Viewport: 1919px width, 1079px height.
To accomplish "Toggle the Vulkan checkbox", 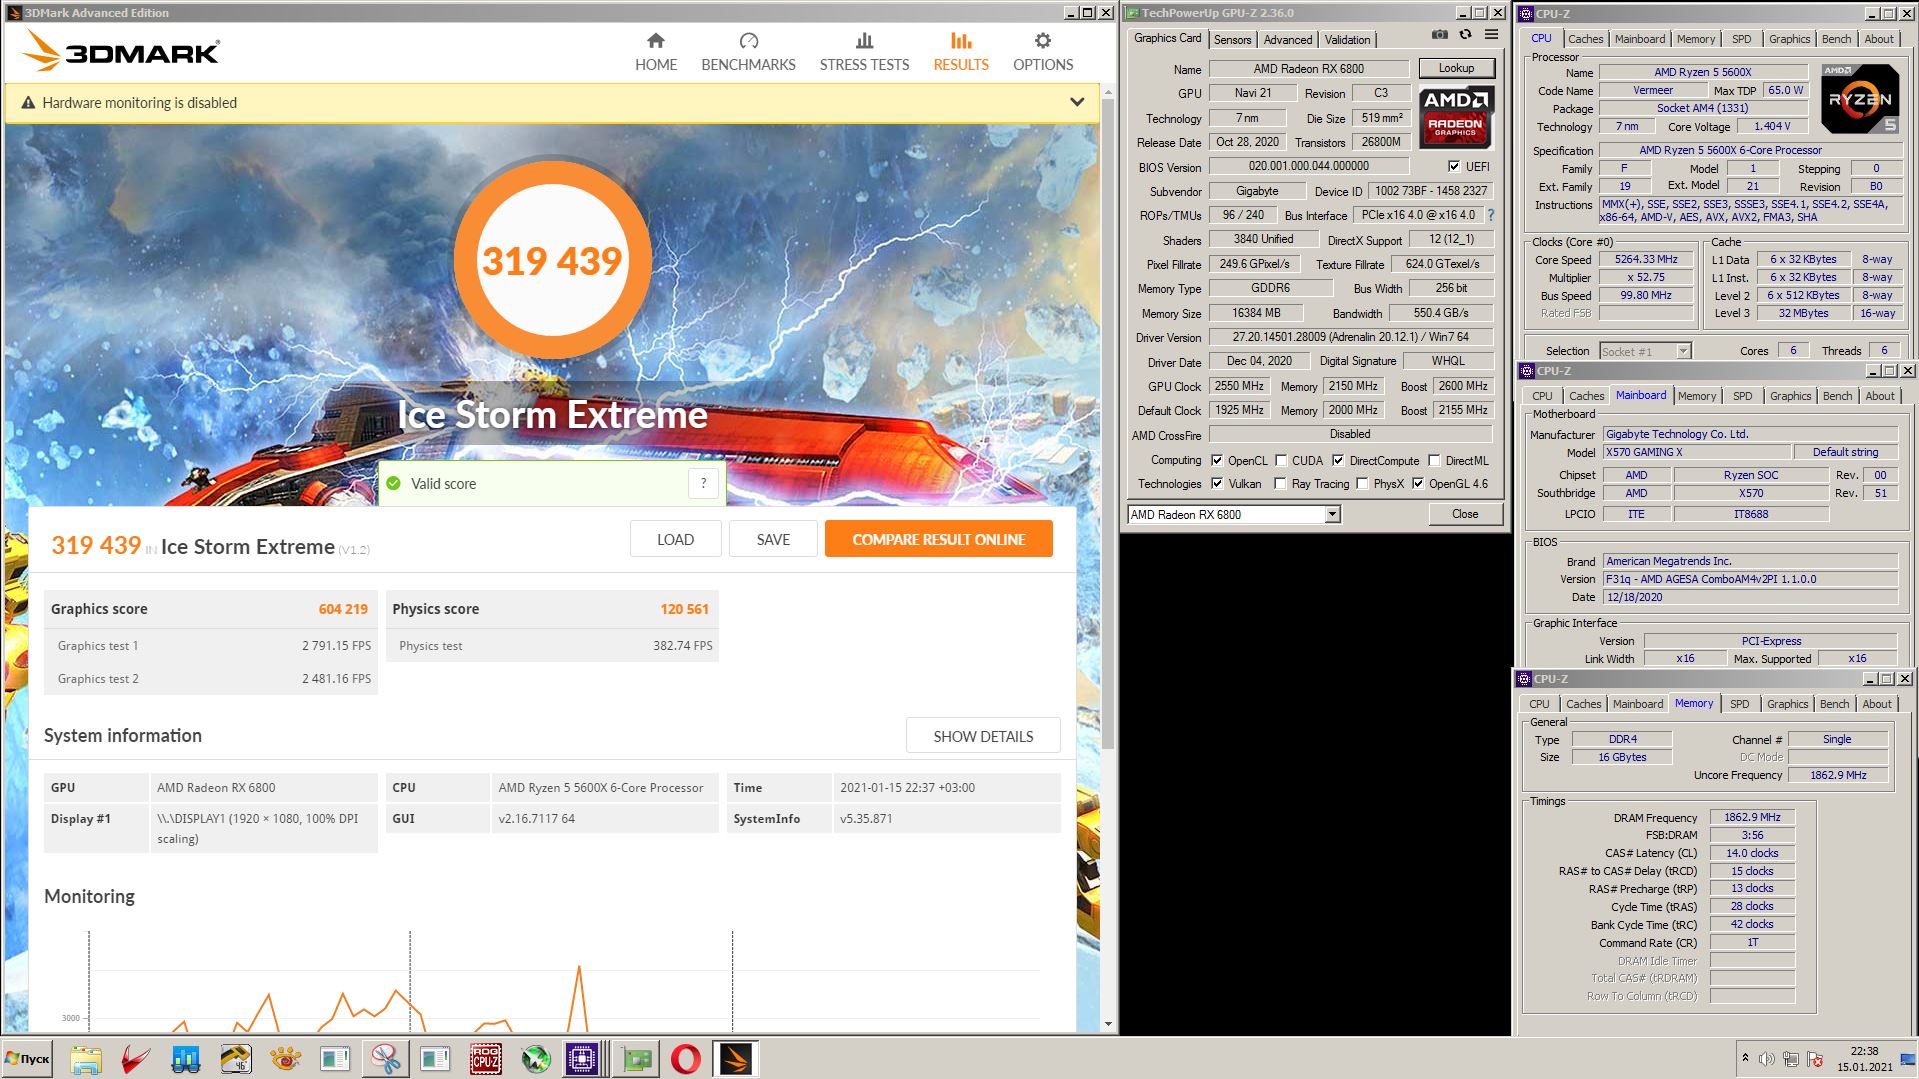I will [1217, 483].
